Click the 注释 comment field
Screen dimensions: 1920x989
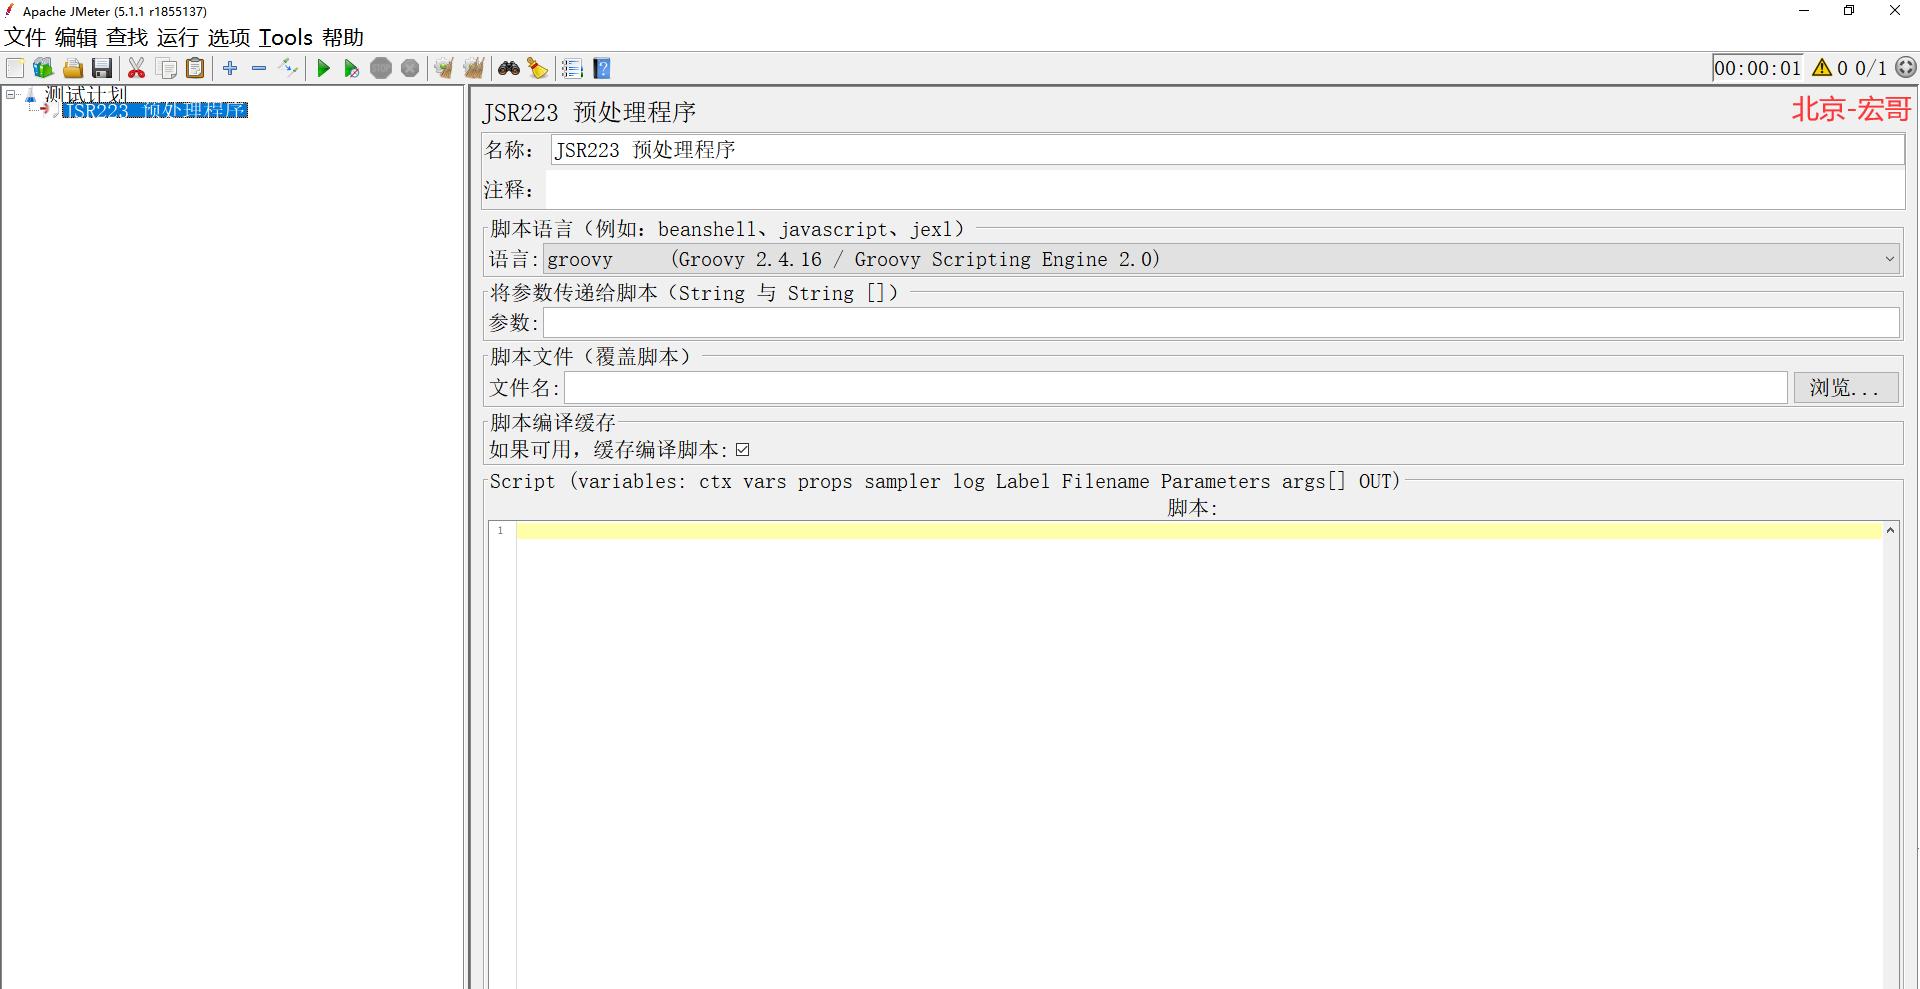point(1224,190)
